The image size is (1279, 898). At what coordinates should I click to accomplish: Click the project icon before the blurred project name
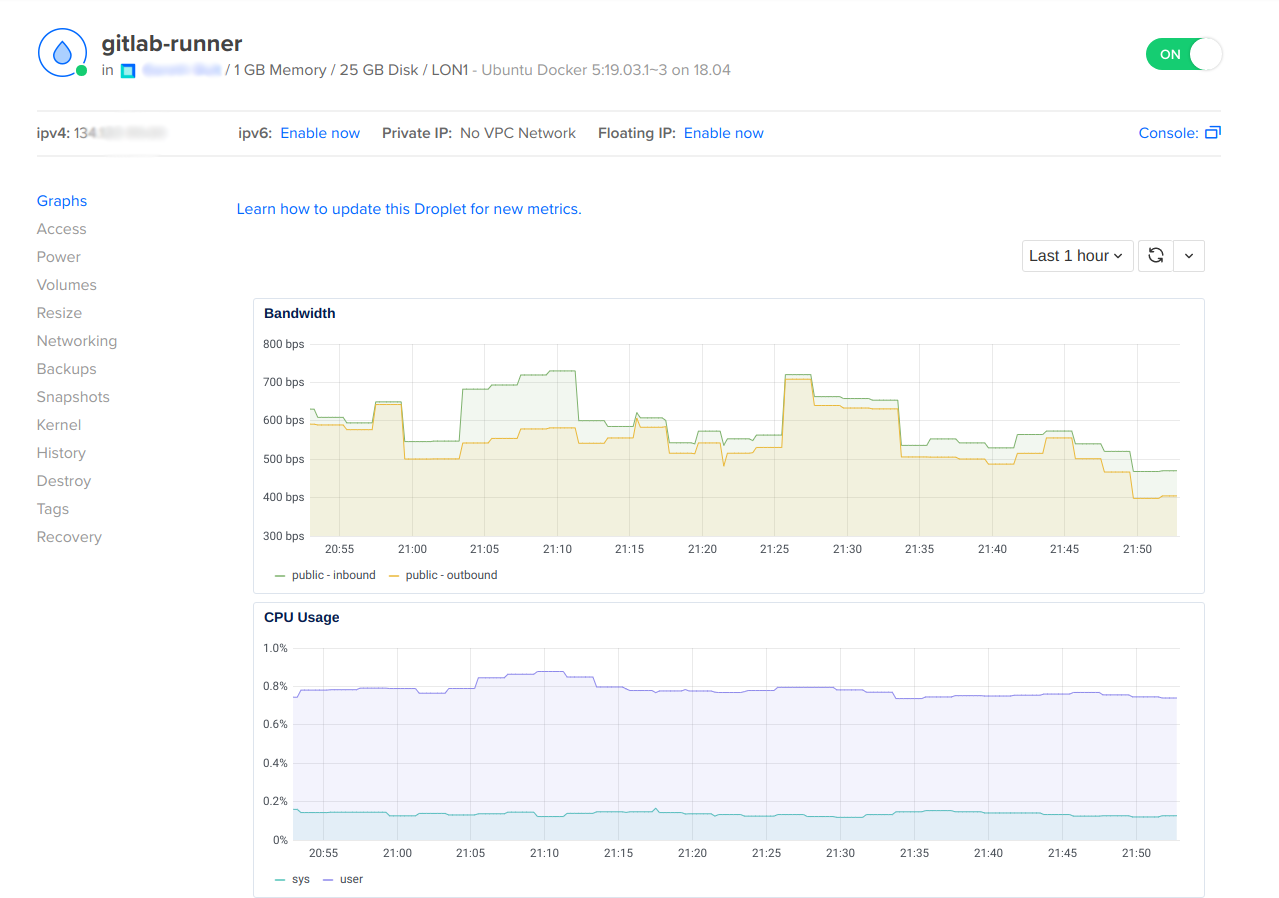(128, 71)
